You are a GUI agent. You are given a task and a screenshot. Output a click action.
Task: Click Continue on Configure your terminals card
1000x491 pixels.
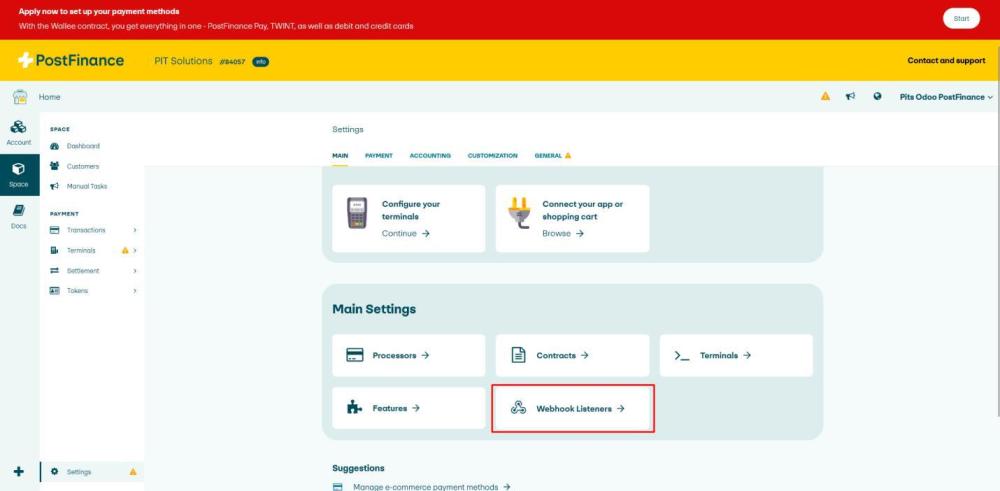[406, 233]
